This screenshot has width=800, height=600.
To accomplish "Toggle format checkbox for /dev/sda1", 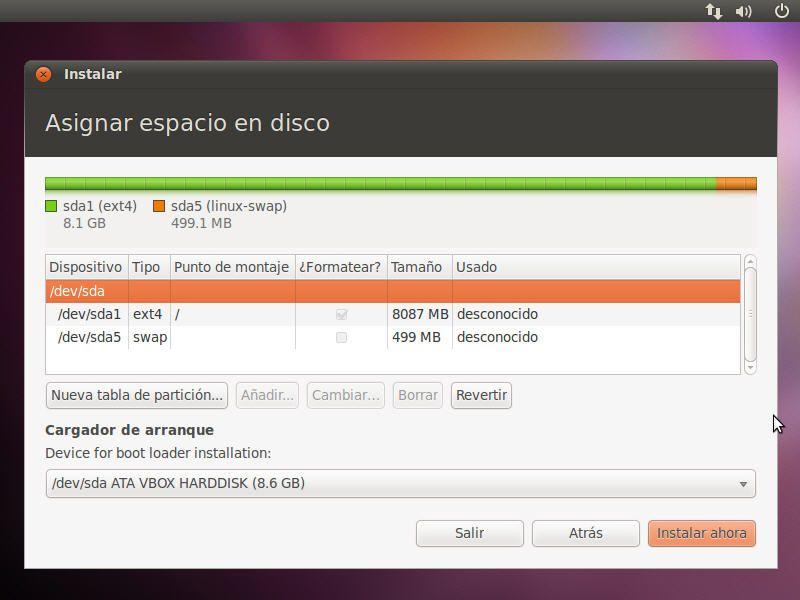I will 341,314.
